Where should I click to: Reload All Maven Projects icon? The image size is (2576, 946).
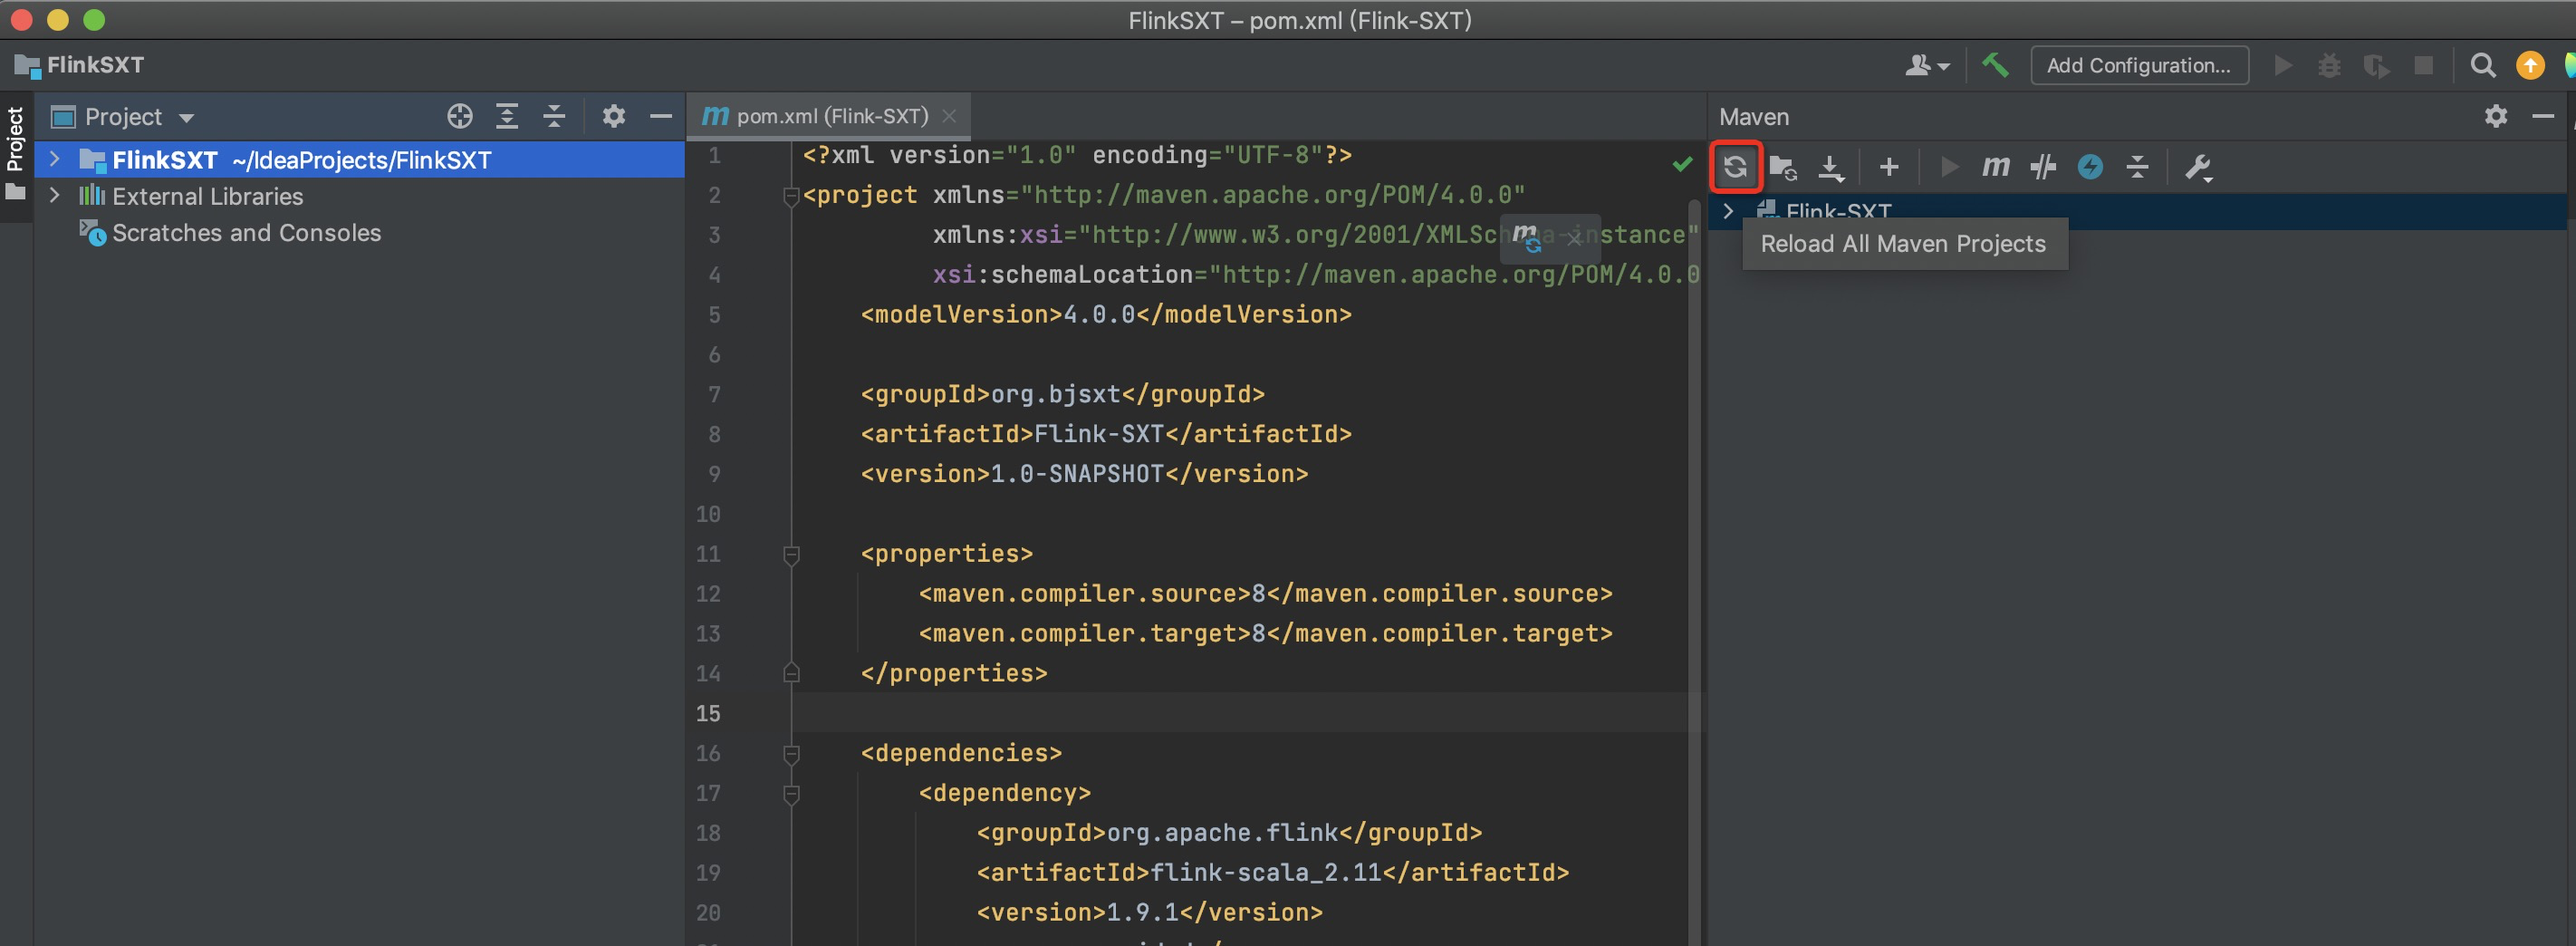(1735, 166)
